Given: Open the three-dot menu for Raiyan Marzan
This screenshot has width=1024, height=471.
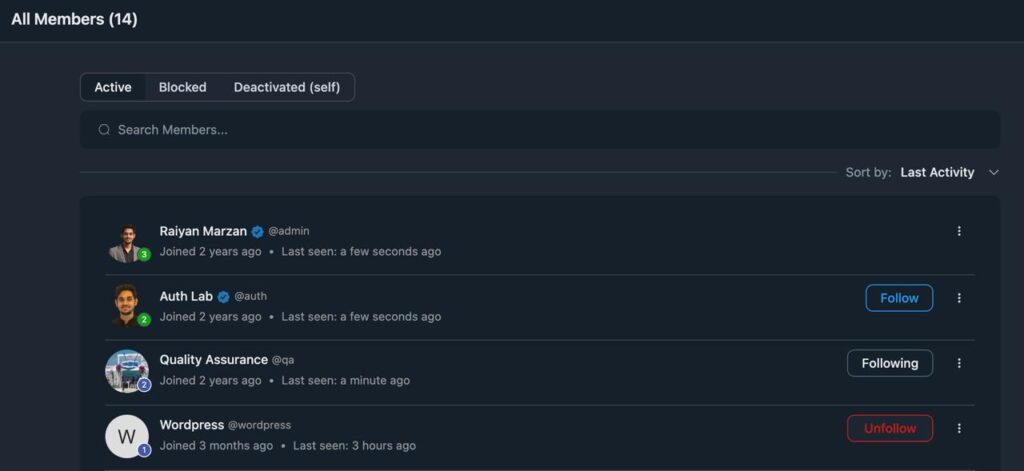Looking at the screenshot, I should point(959,231).
